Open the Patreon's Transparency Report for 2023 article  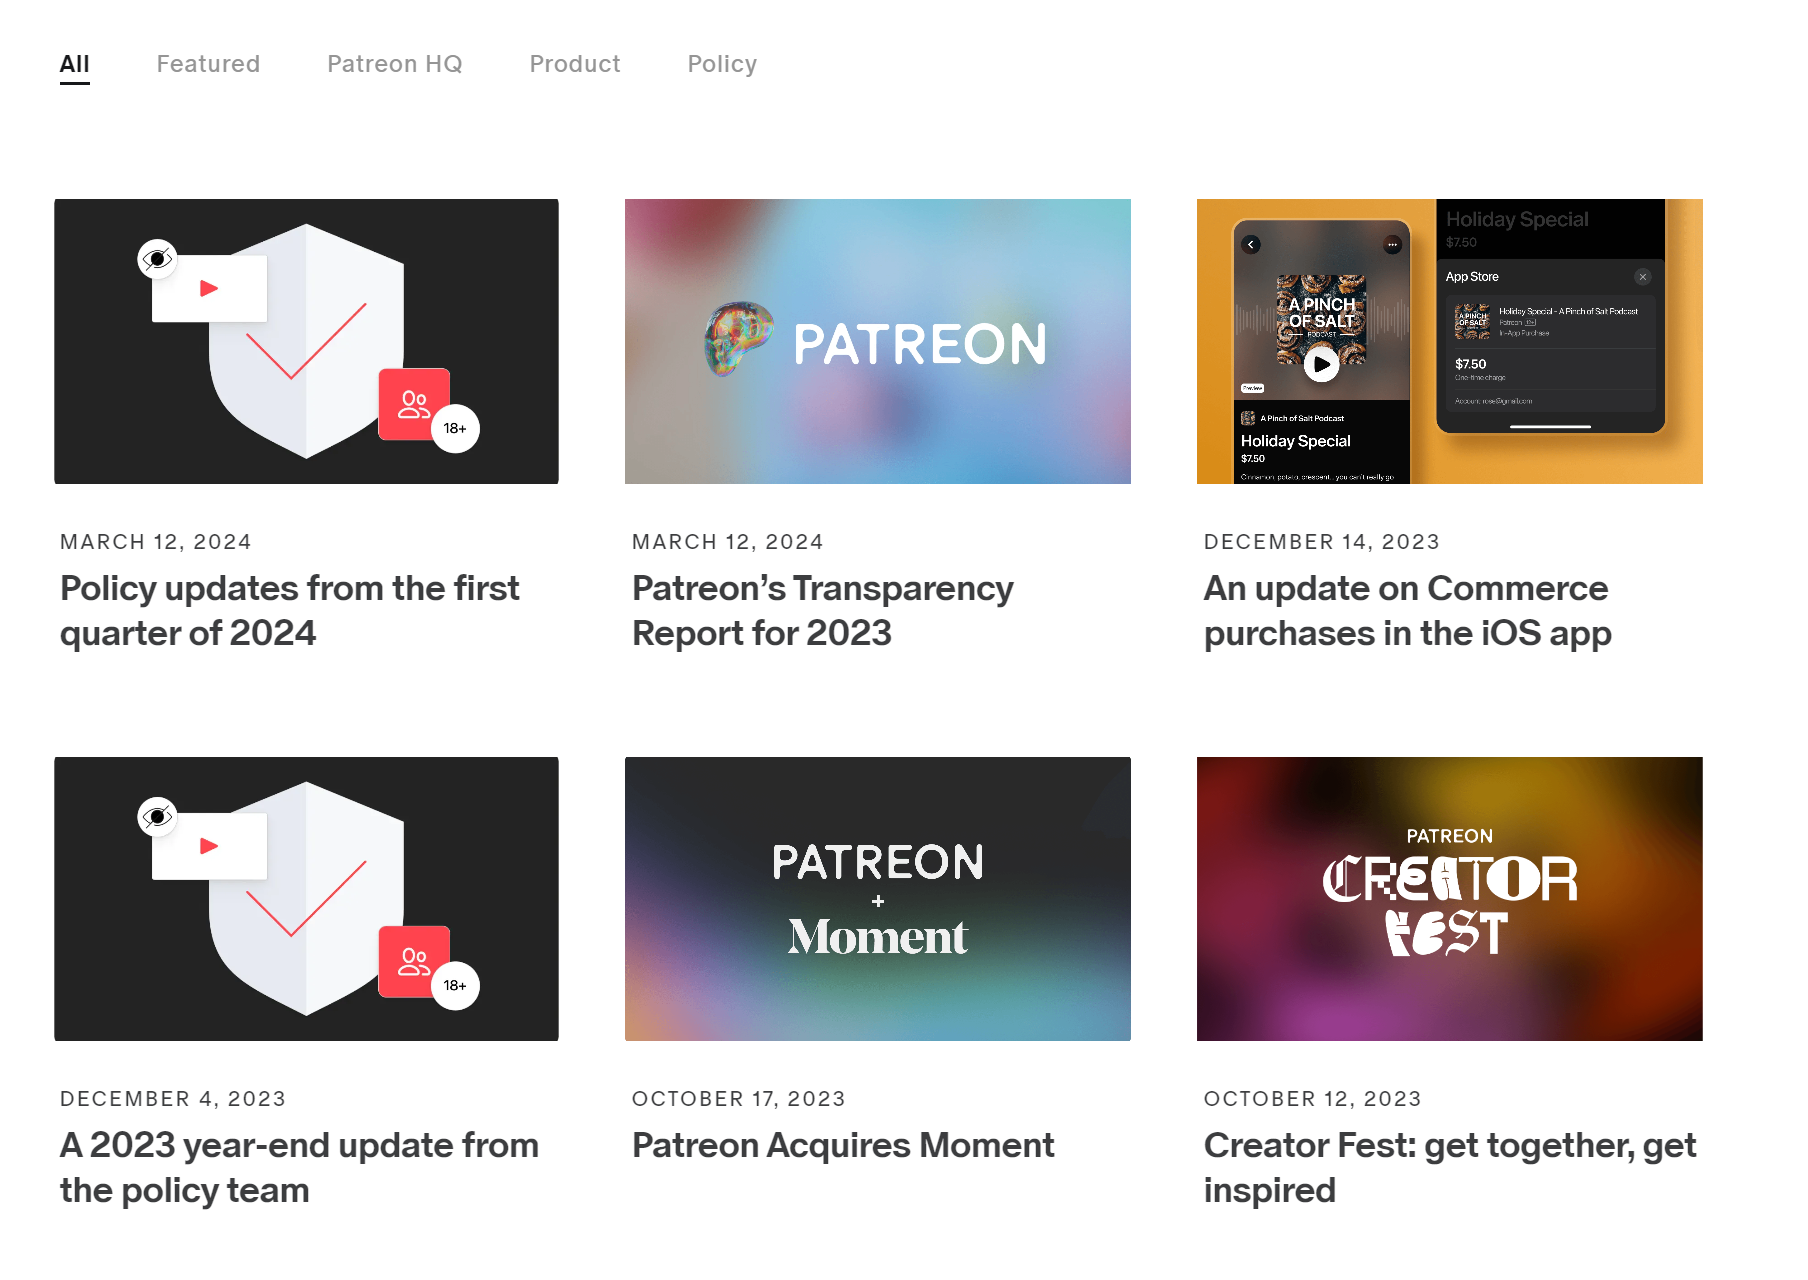(x=822, y=610)
